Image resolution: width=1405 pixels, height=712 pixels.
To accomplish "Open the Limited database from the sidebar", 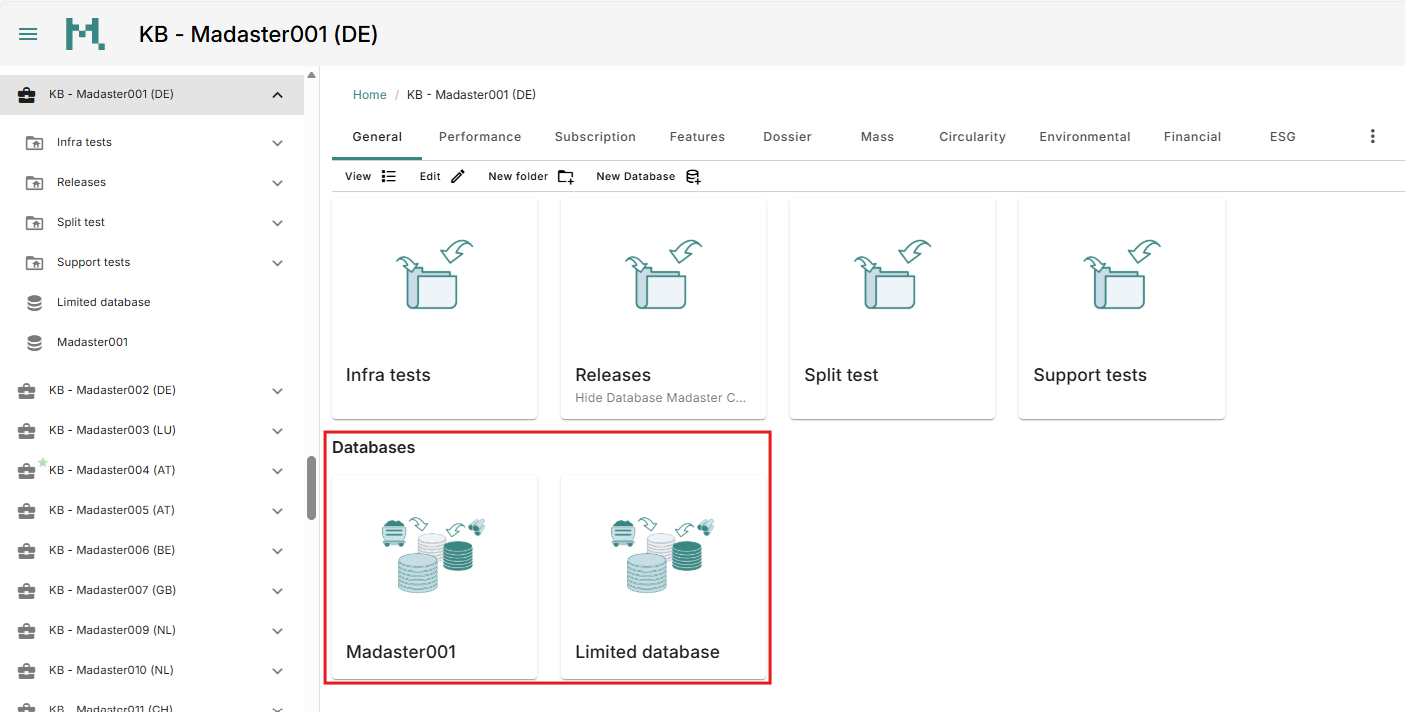I will tap(101, 301).
